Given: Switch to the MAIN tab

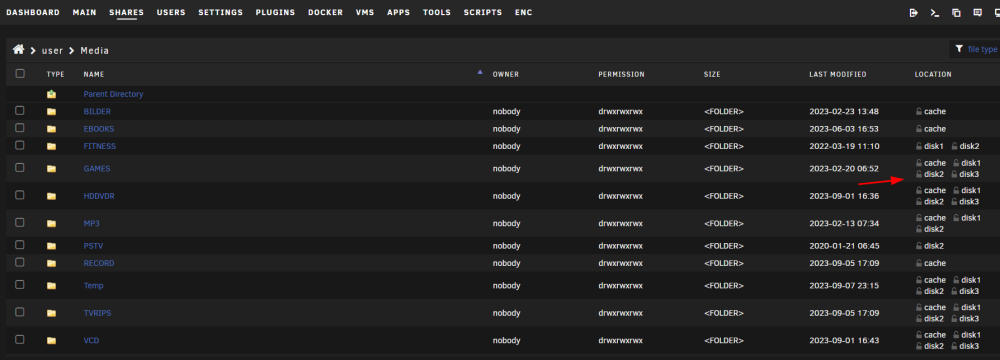Looking at the screenshot, I should tap(85, 12).
